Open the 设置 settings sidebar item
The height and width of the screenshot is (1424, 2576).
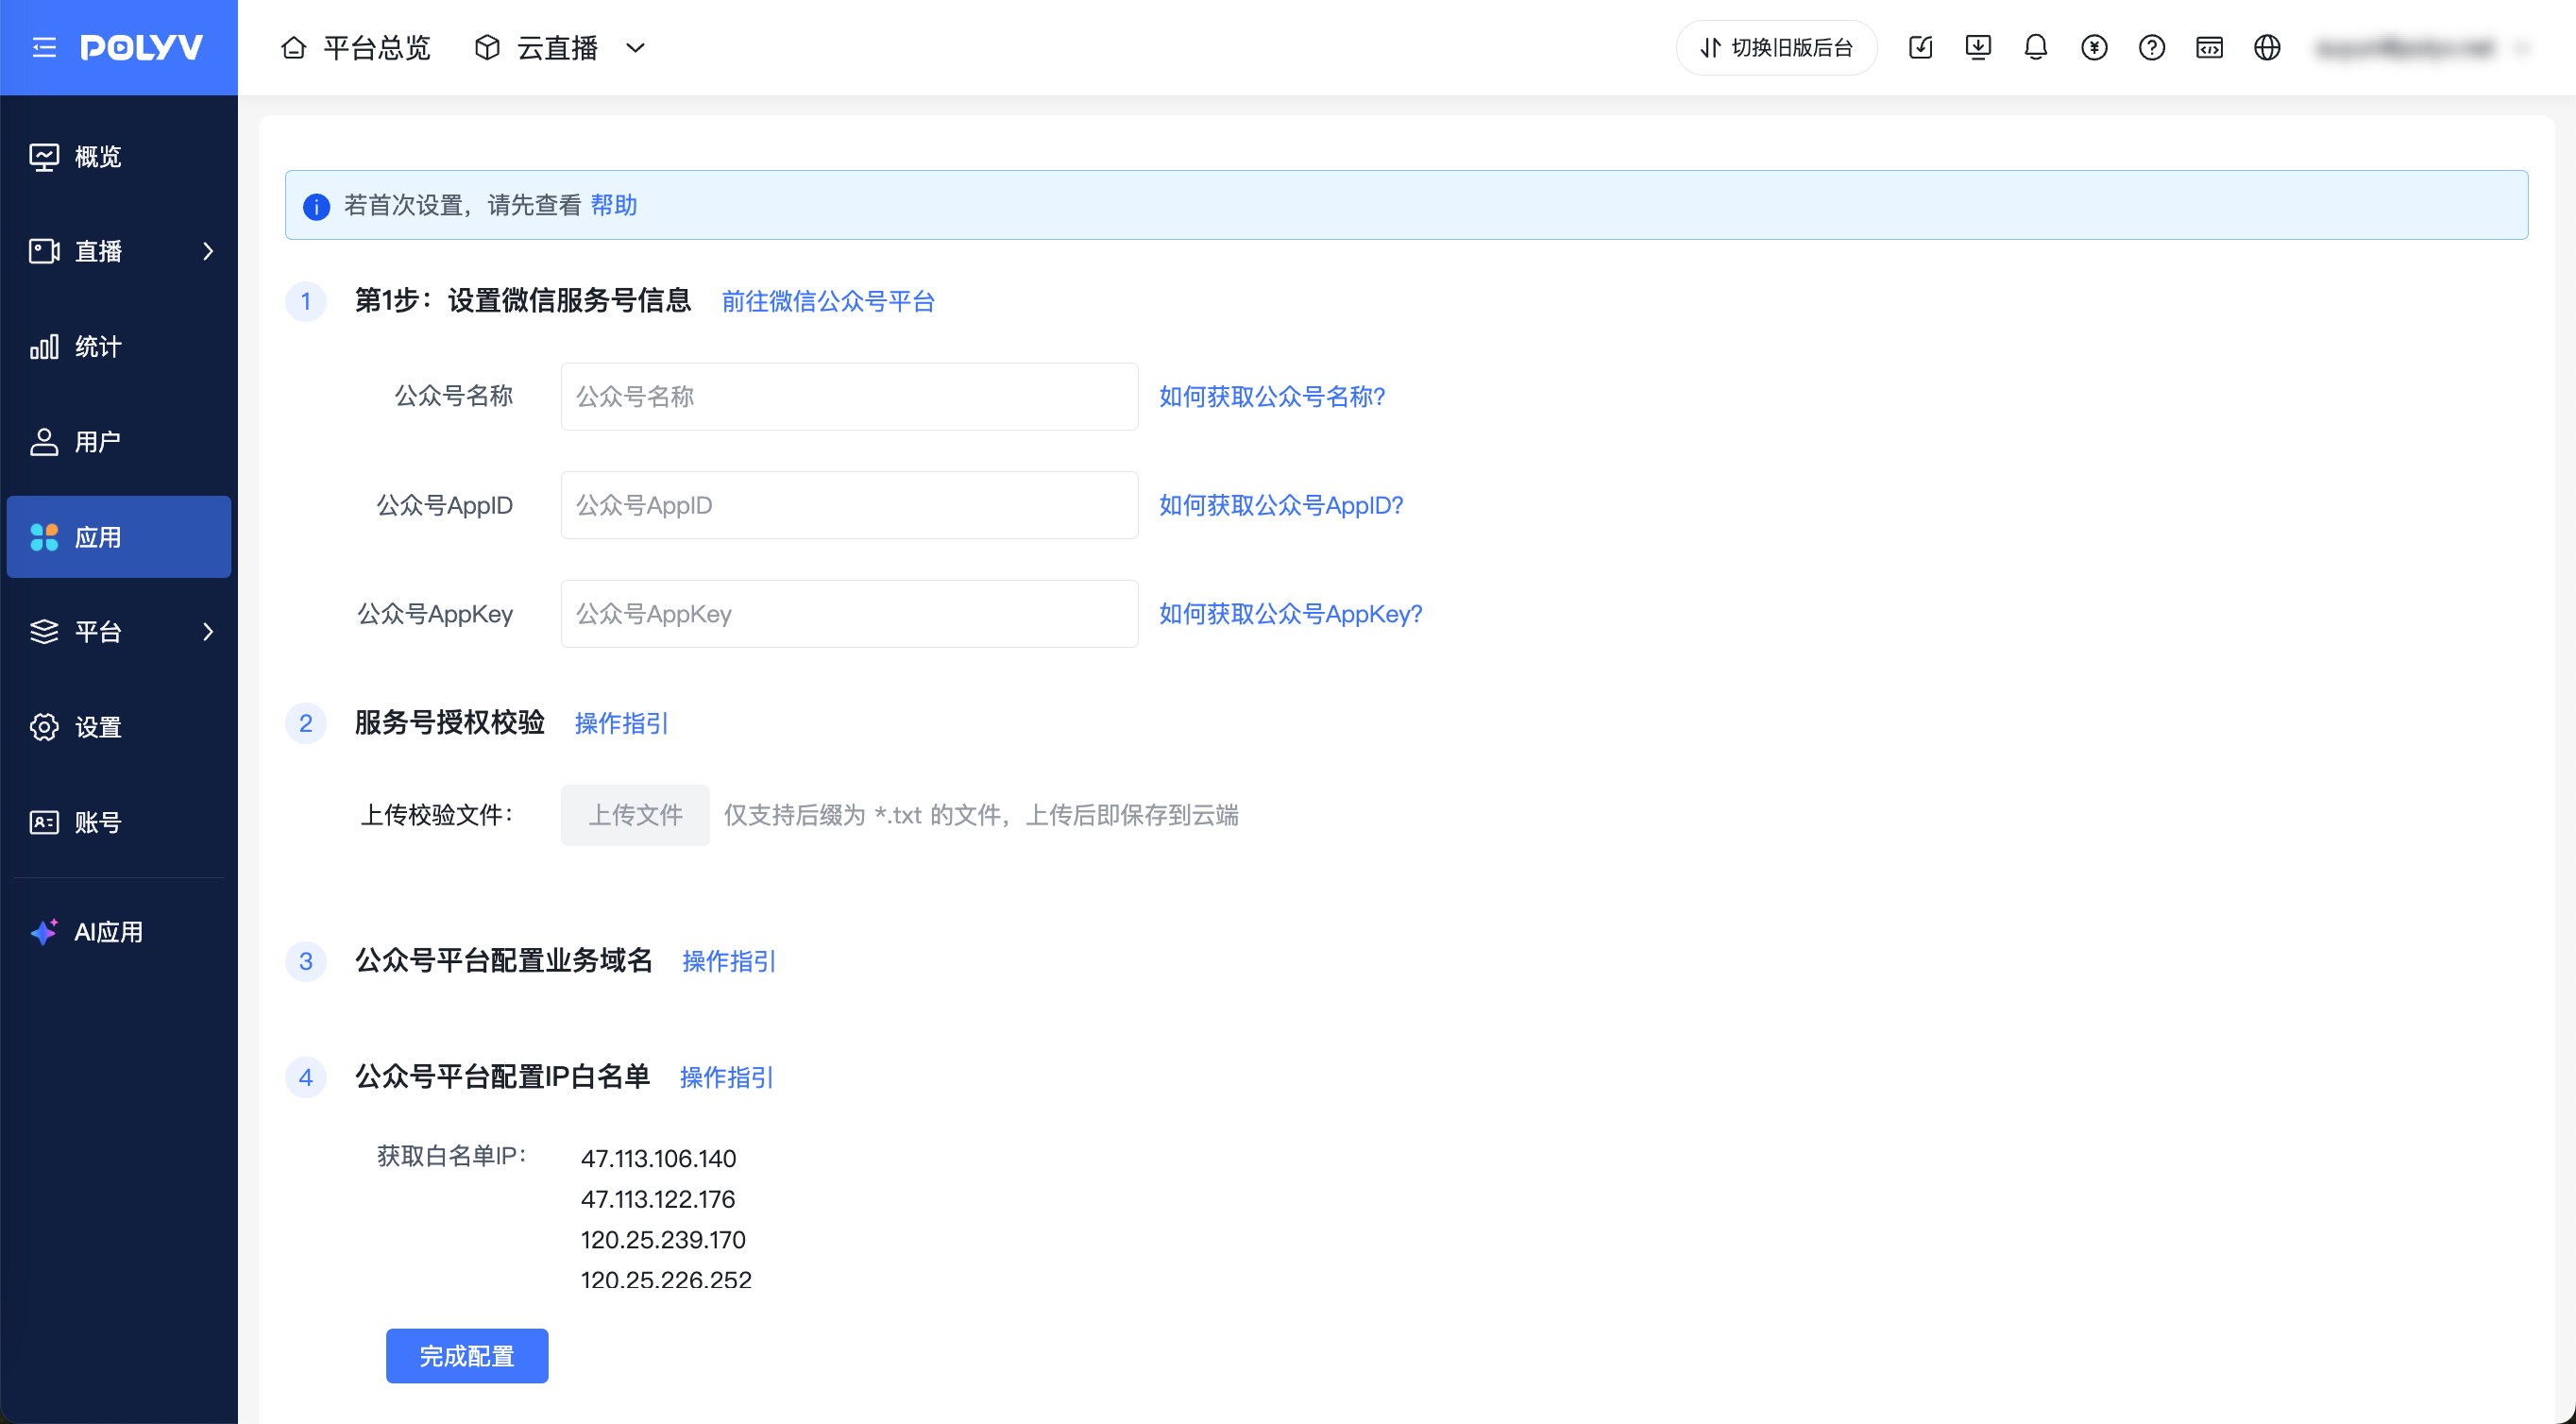pyautogui.click(x=119, y=727)
